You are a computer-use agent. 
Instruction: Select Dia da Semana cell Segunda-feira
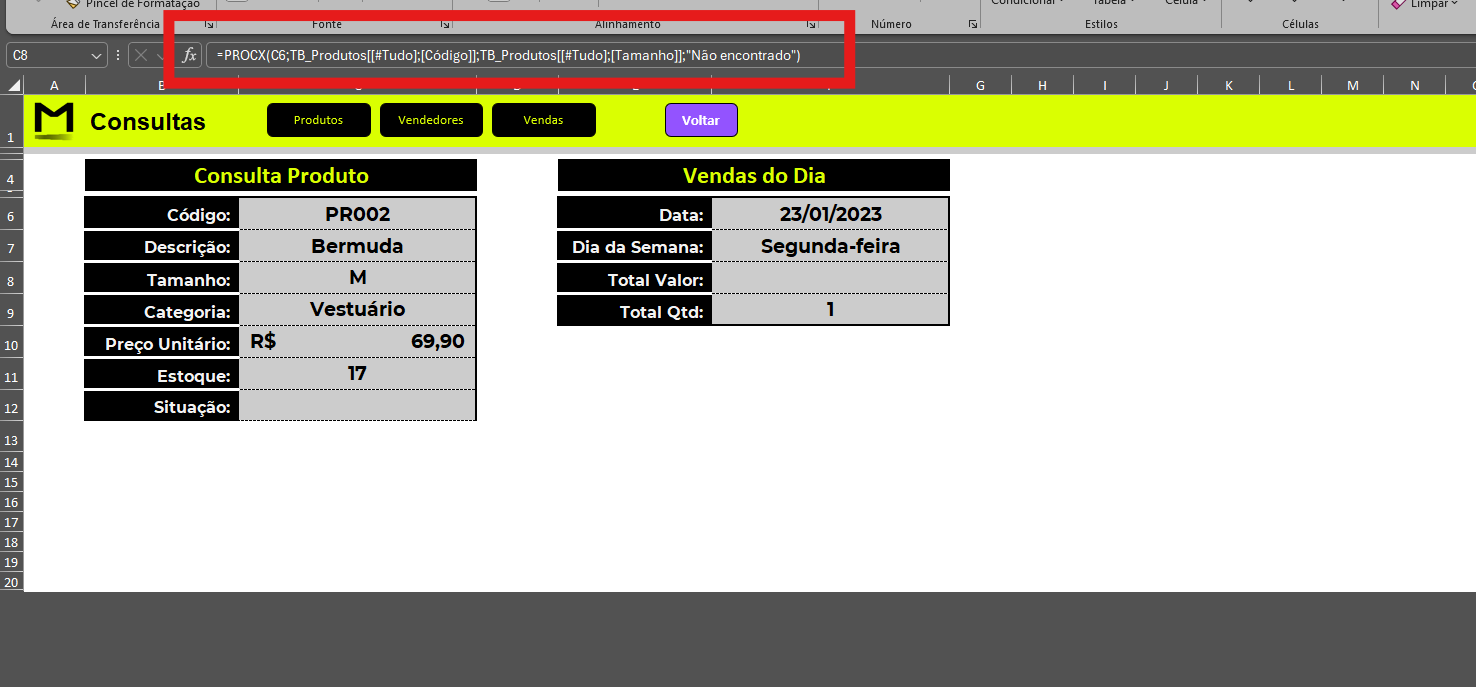coord(830,246)
